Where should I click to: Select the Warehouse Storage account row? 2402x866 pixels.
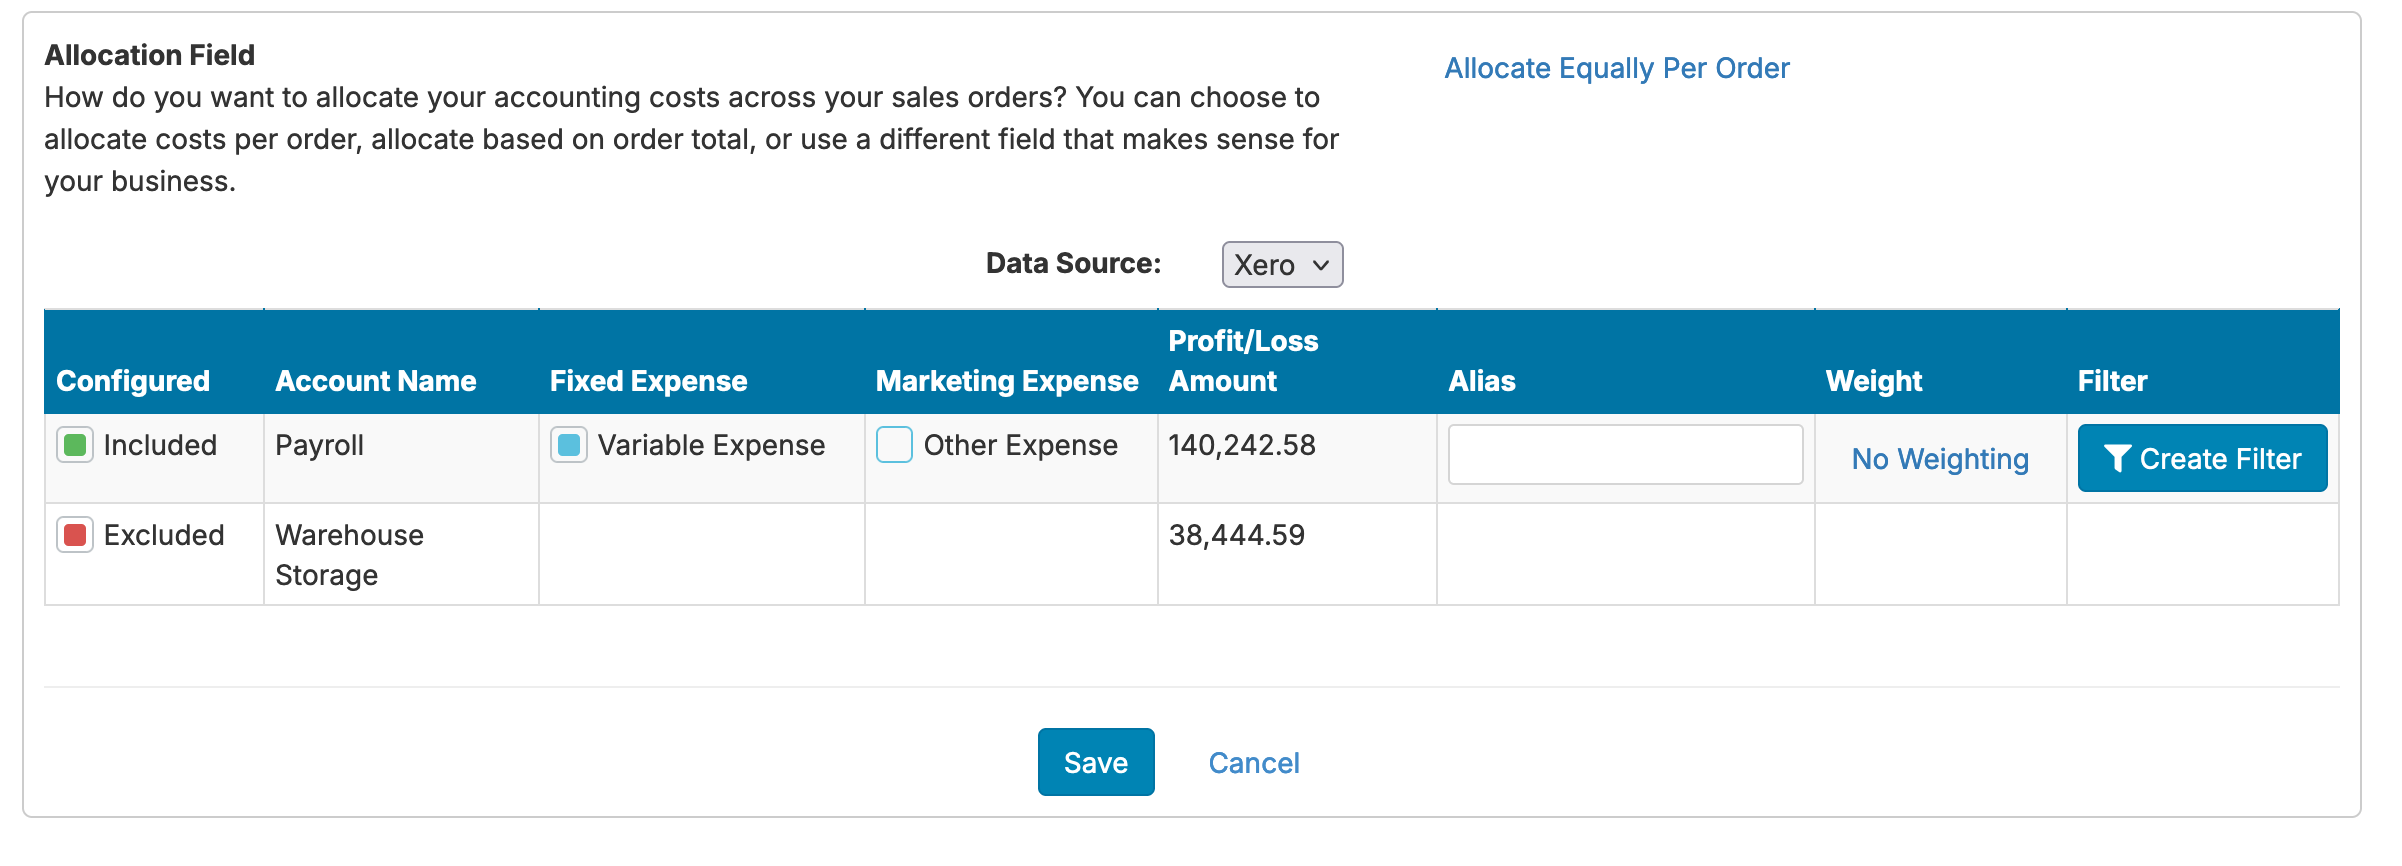coord(1192,554)
